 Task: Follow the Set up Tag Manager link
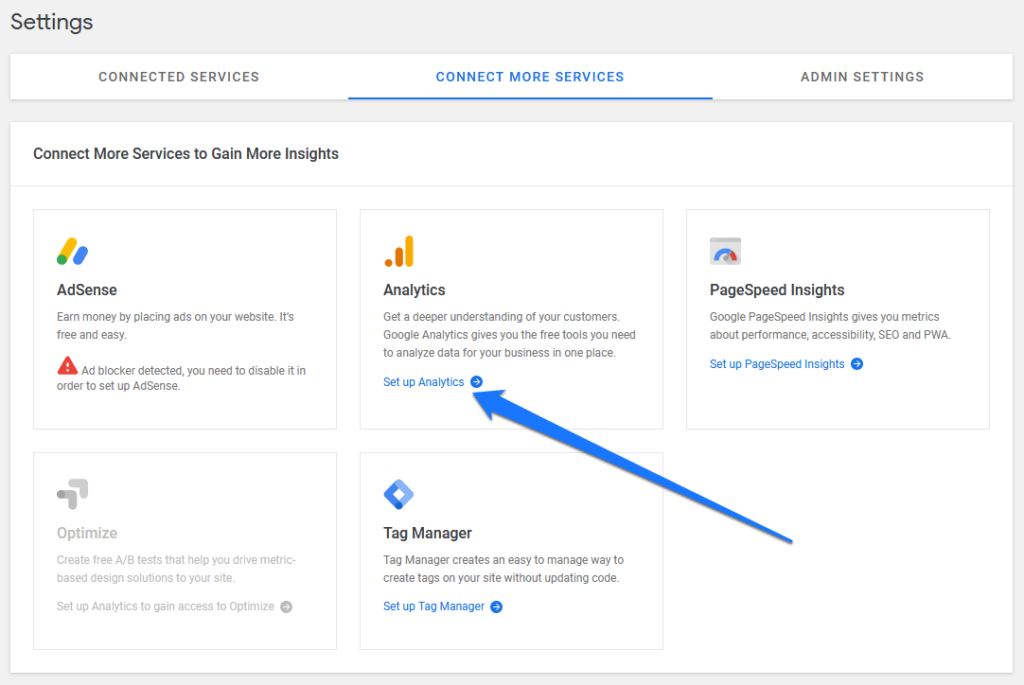click(434, 607)
